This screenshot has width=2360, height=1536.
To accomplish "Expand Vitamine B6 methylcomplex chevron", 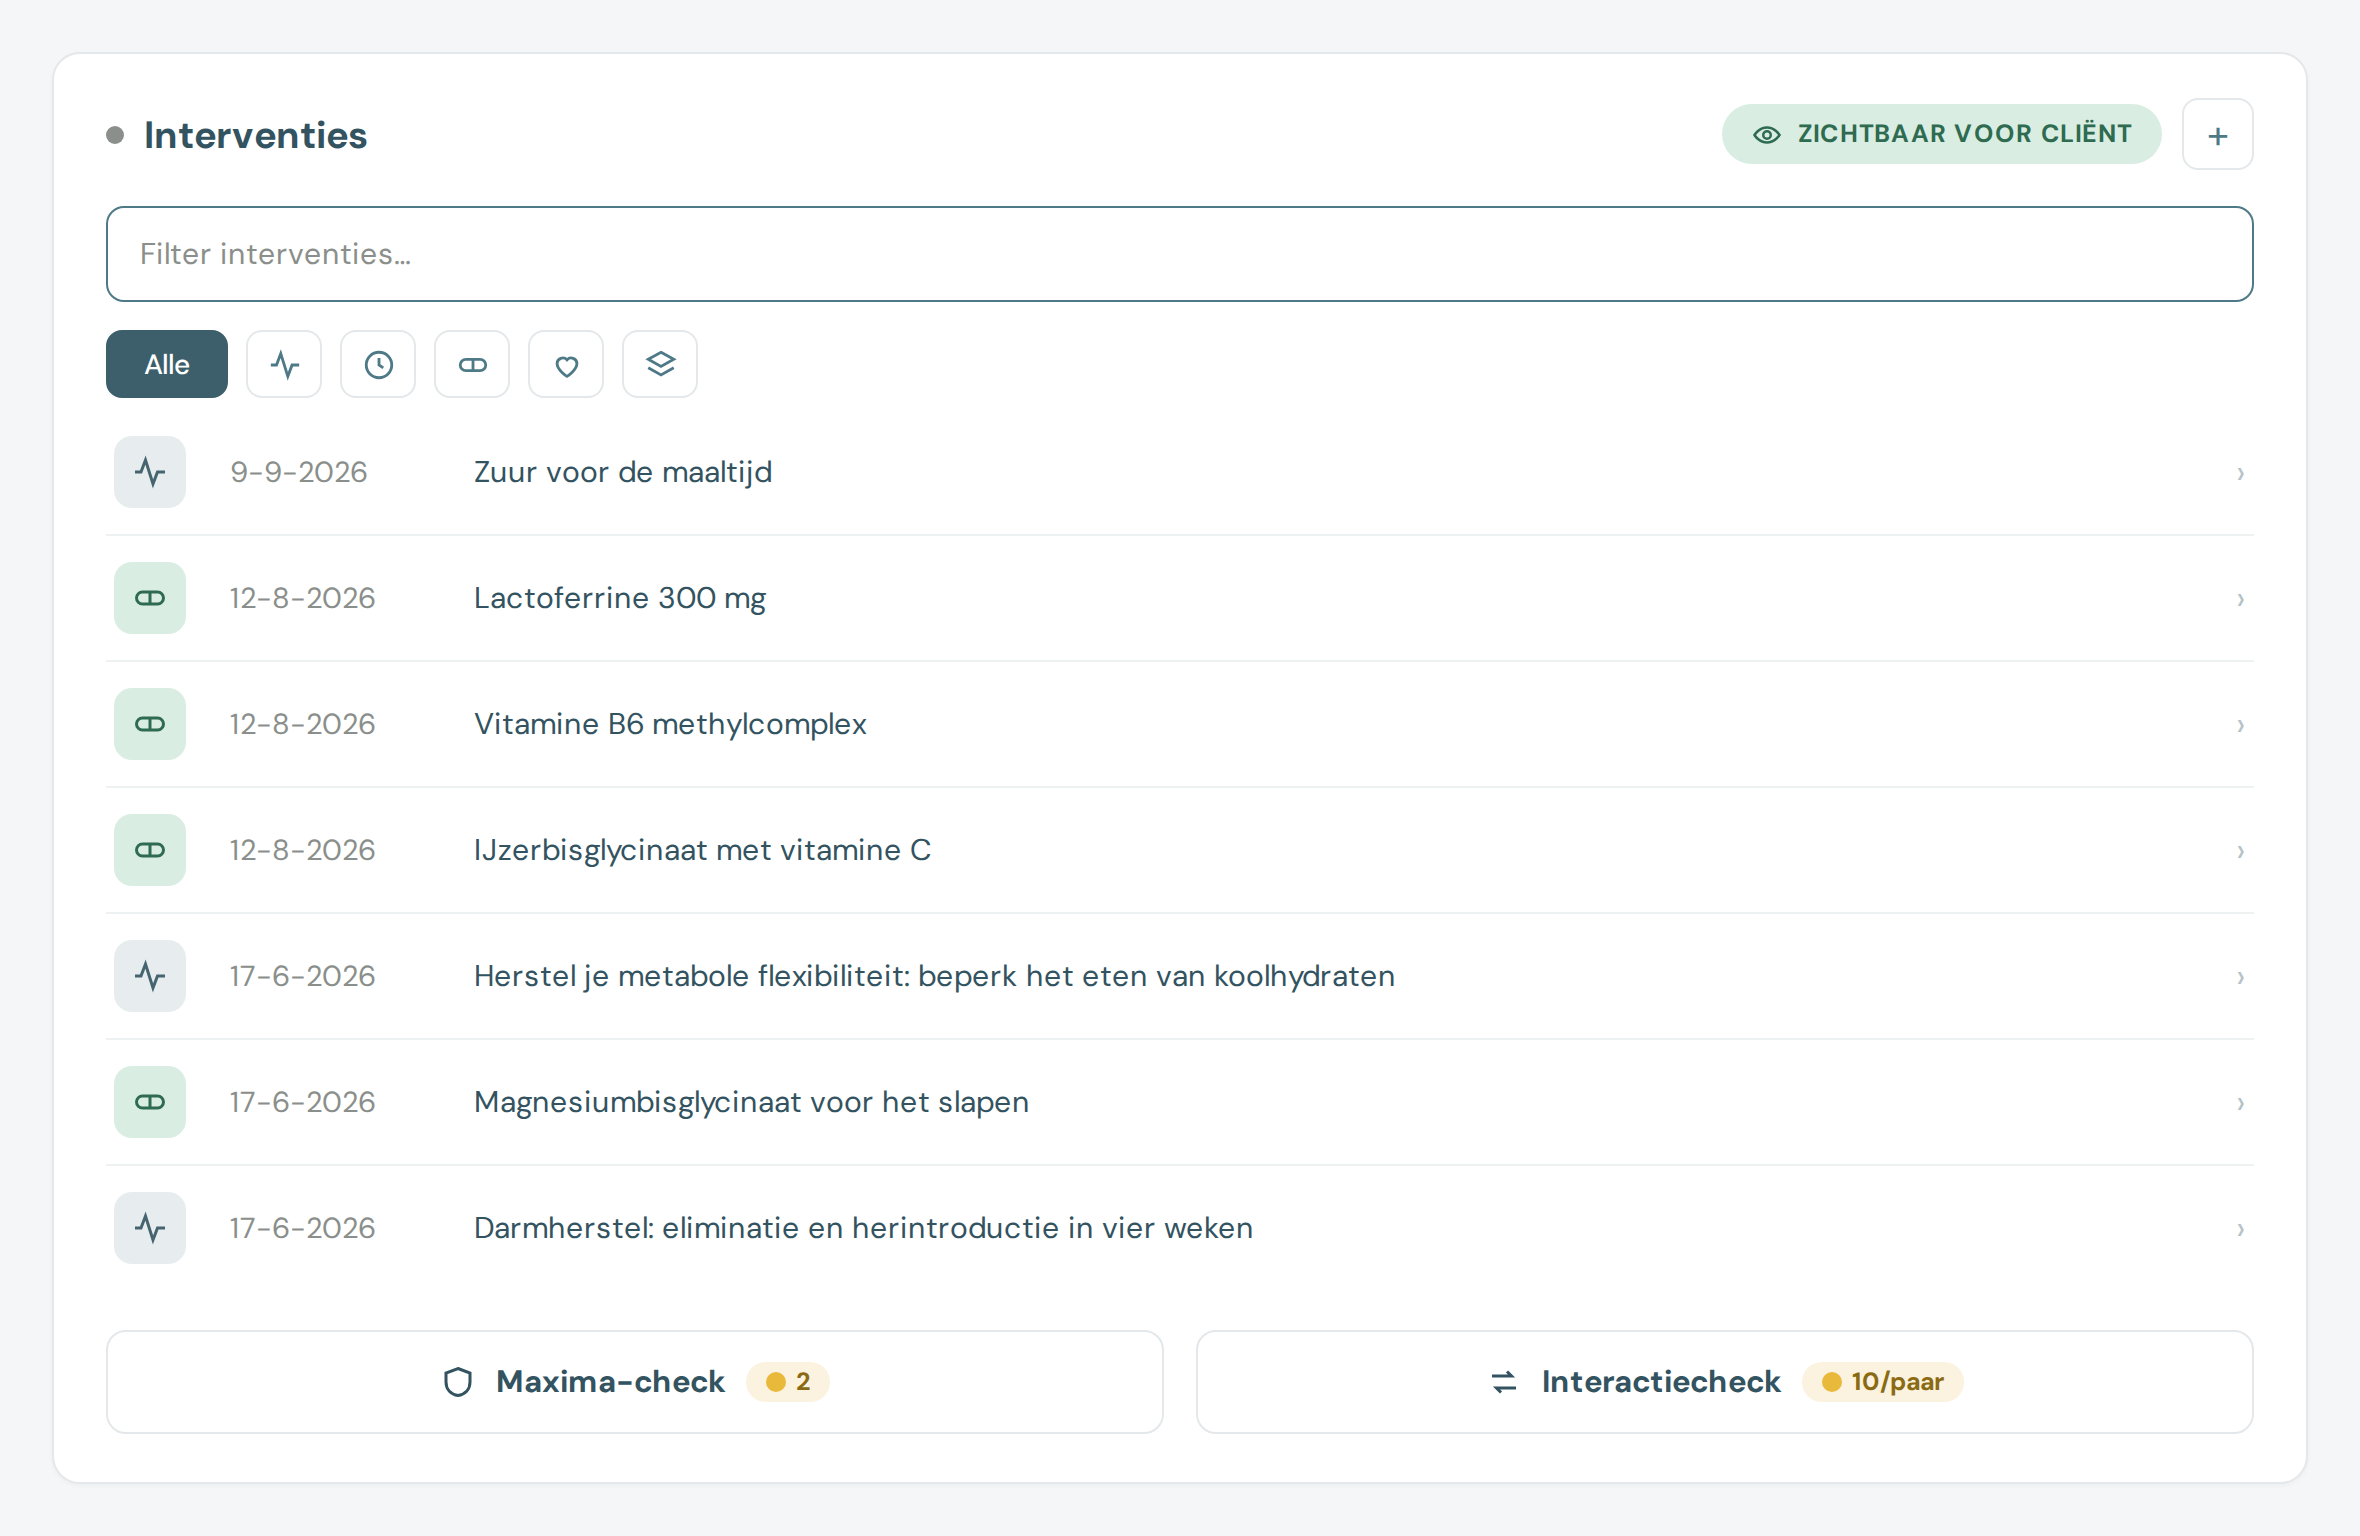I will 2240,725.
